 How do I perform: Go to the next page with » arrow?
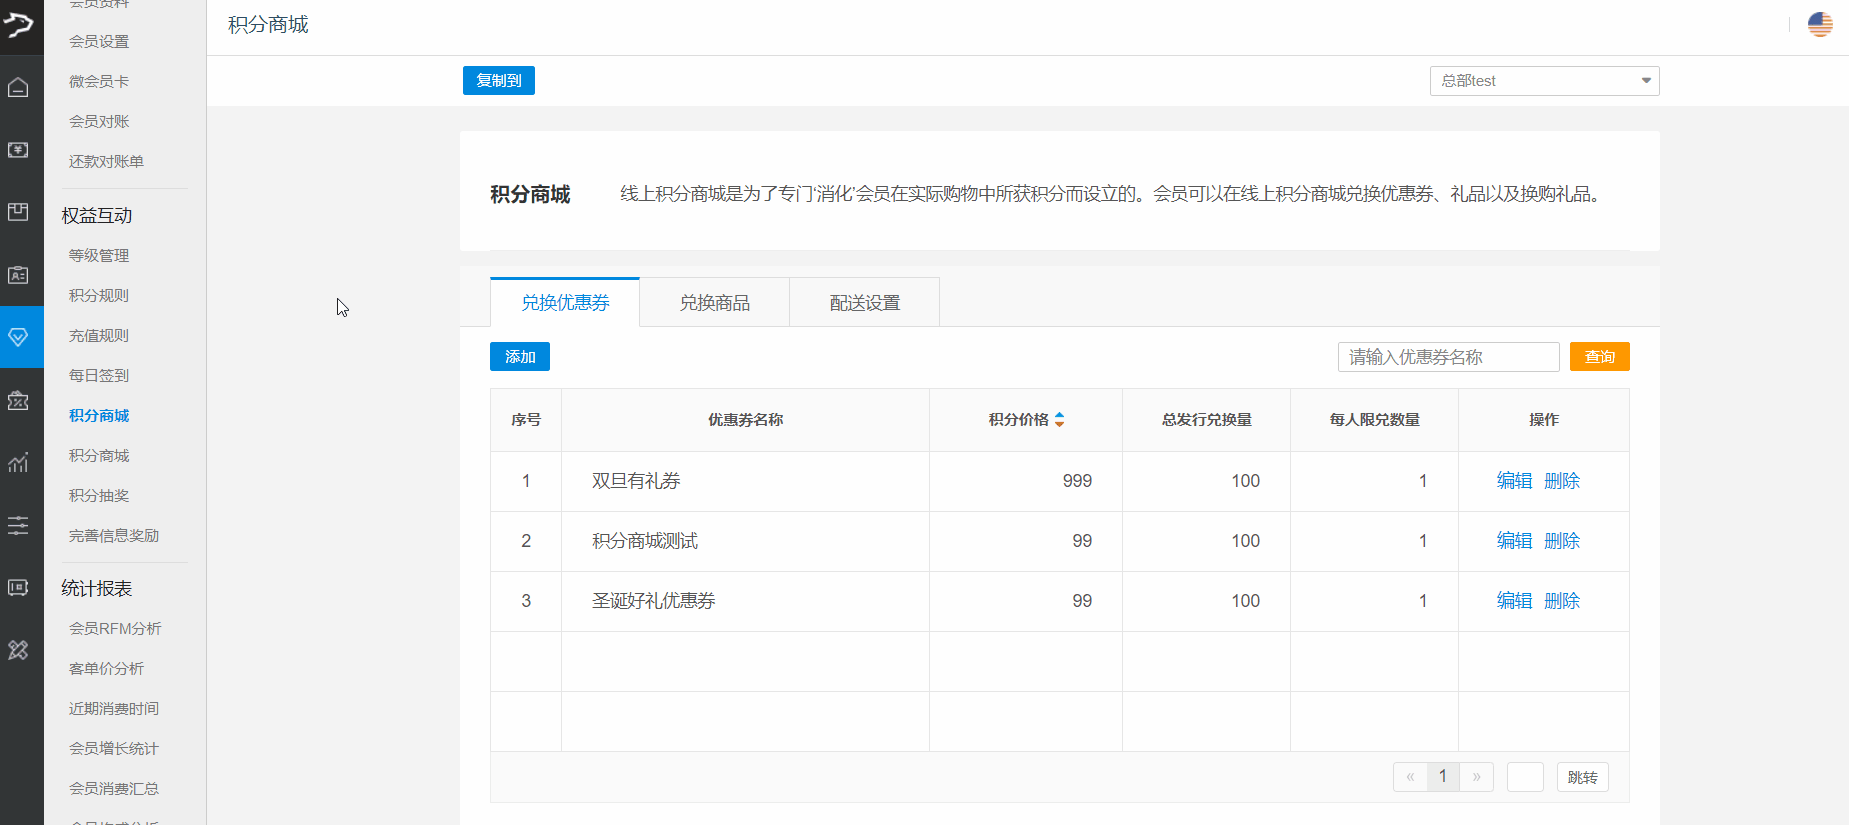[x=1476, y=777]
